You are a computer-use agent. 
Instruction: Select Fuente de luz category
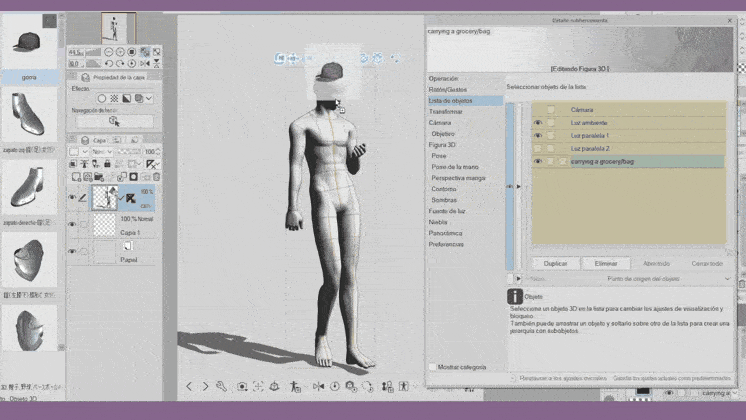(447, 211)
